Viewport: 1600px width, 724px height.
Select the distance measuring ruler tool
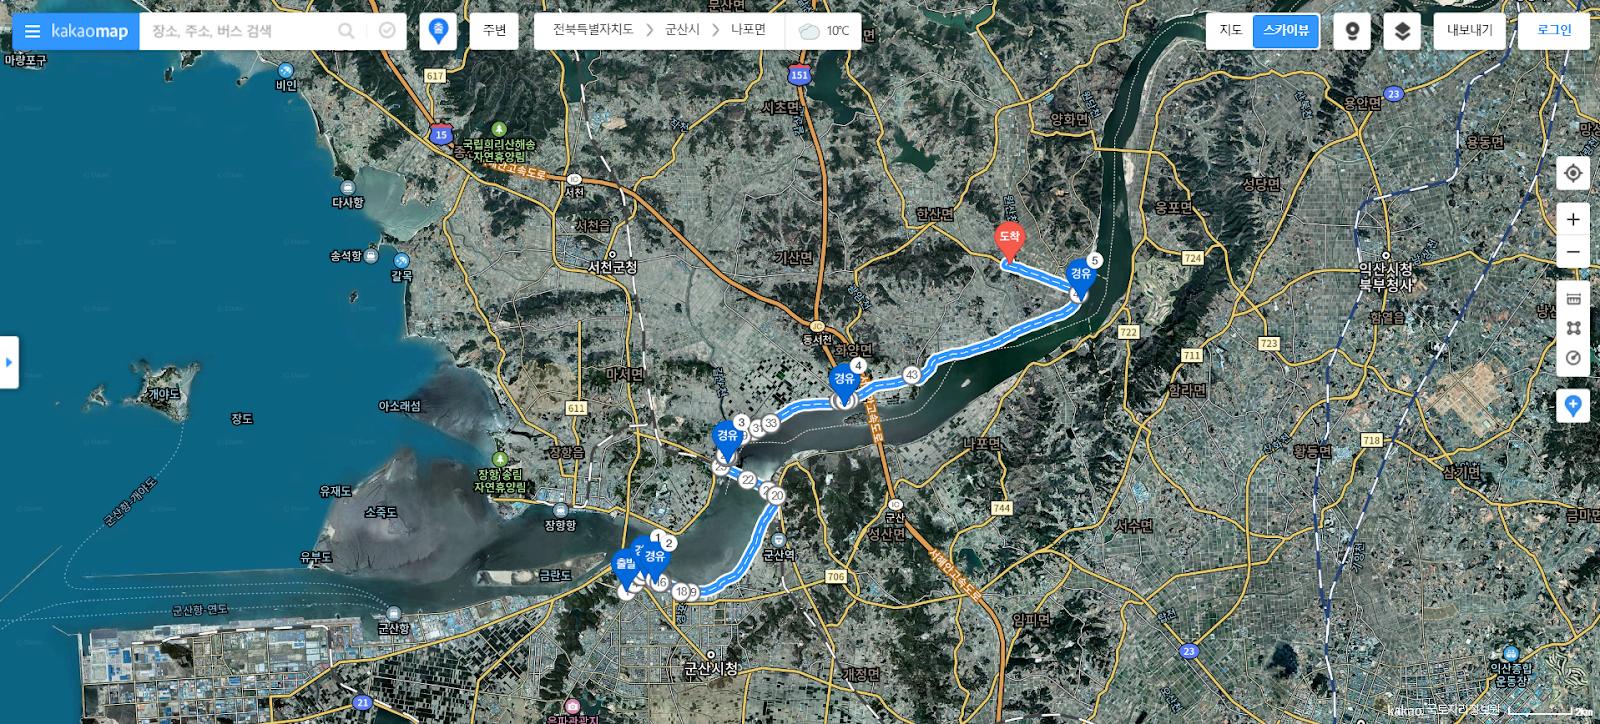pyautogui.click(x=1573, y=298)
